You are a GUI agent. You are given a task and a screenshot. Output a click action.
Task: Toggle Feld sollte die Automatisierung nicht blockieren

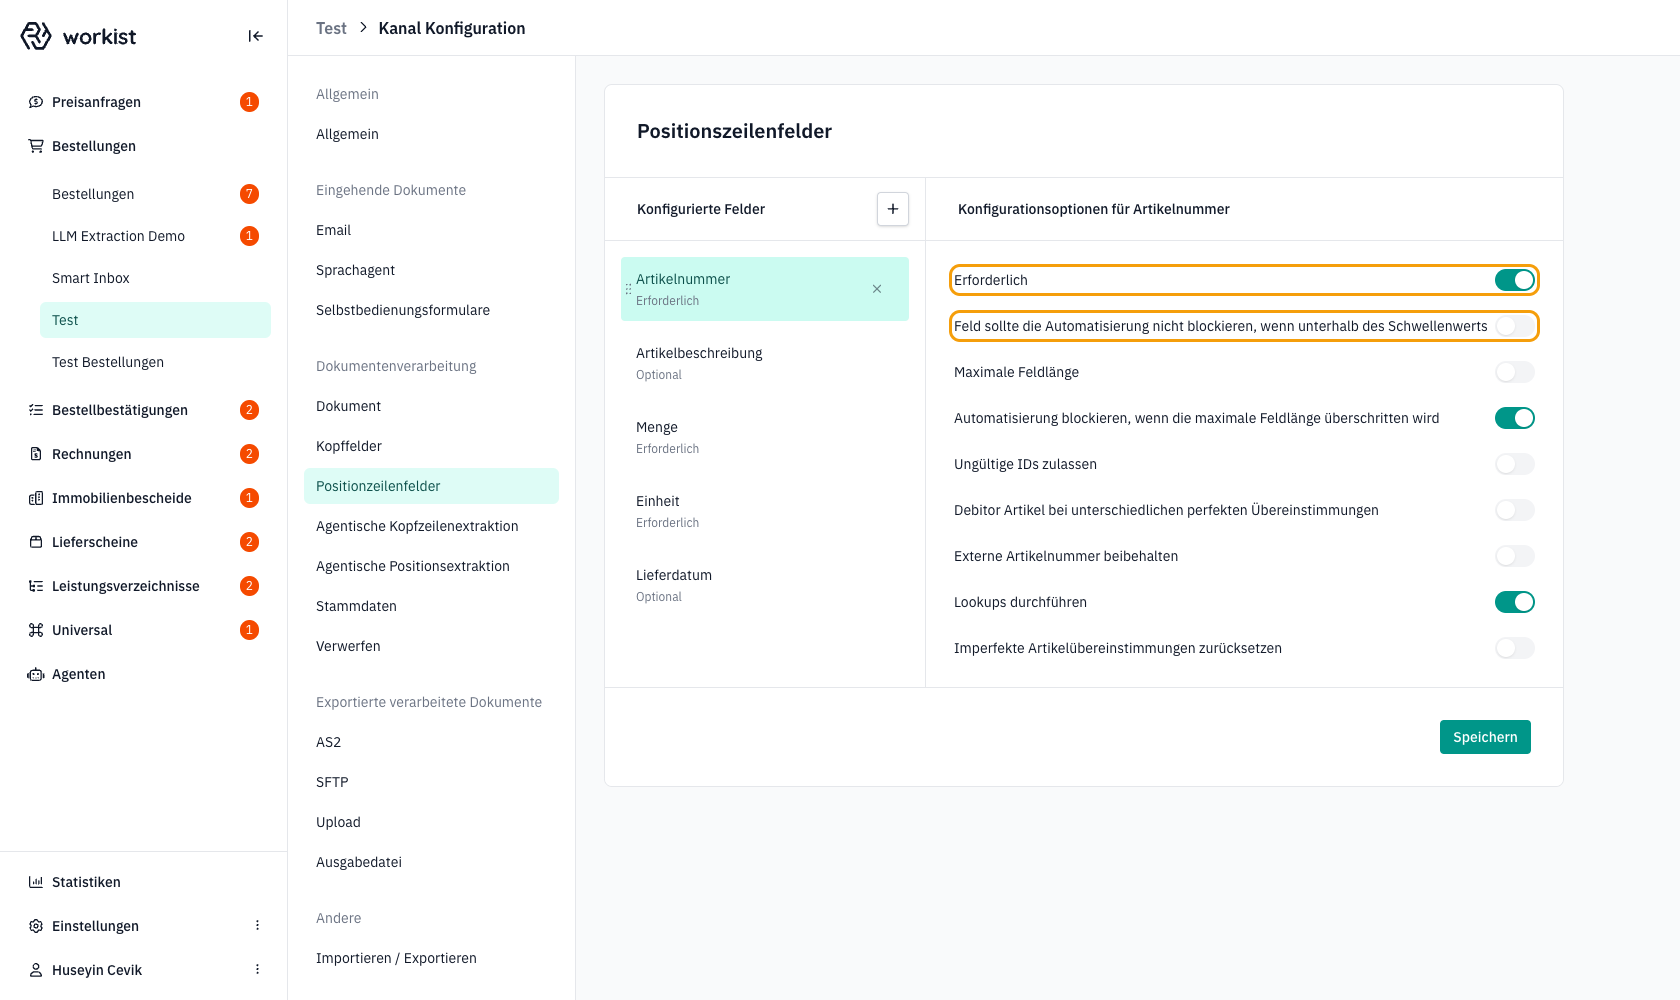tap(1515, 326)
